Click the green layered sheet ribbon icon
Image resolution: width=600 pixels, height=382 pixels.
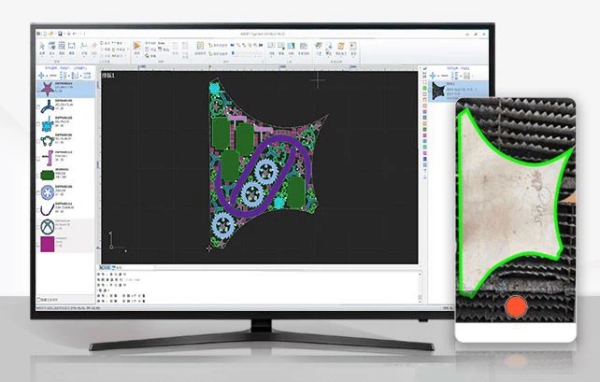point(318,46)
